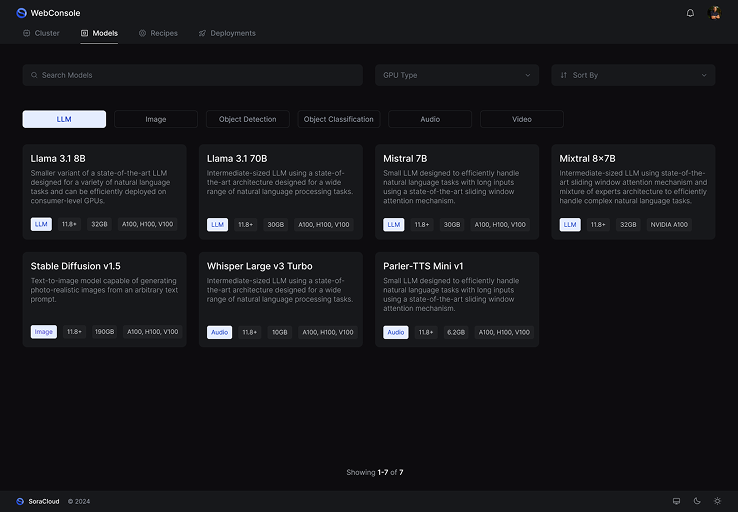Click the search magnifier icon
738x512 pixels.
click(x=34, y=75)
